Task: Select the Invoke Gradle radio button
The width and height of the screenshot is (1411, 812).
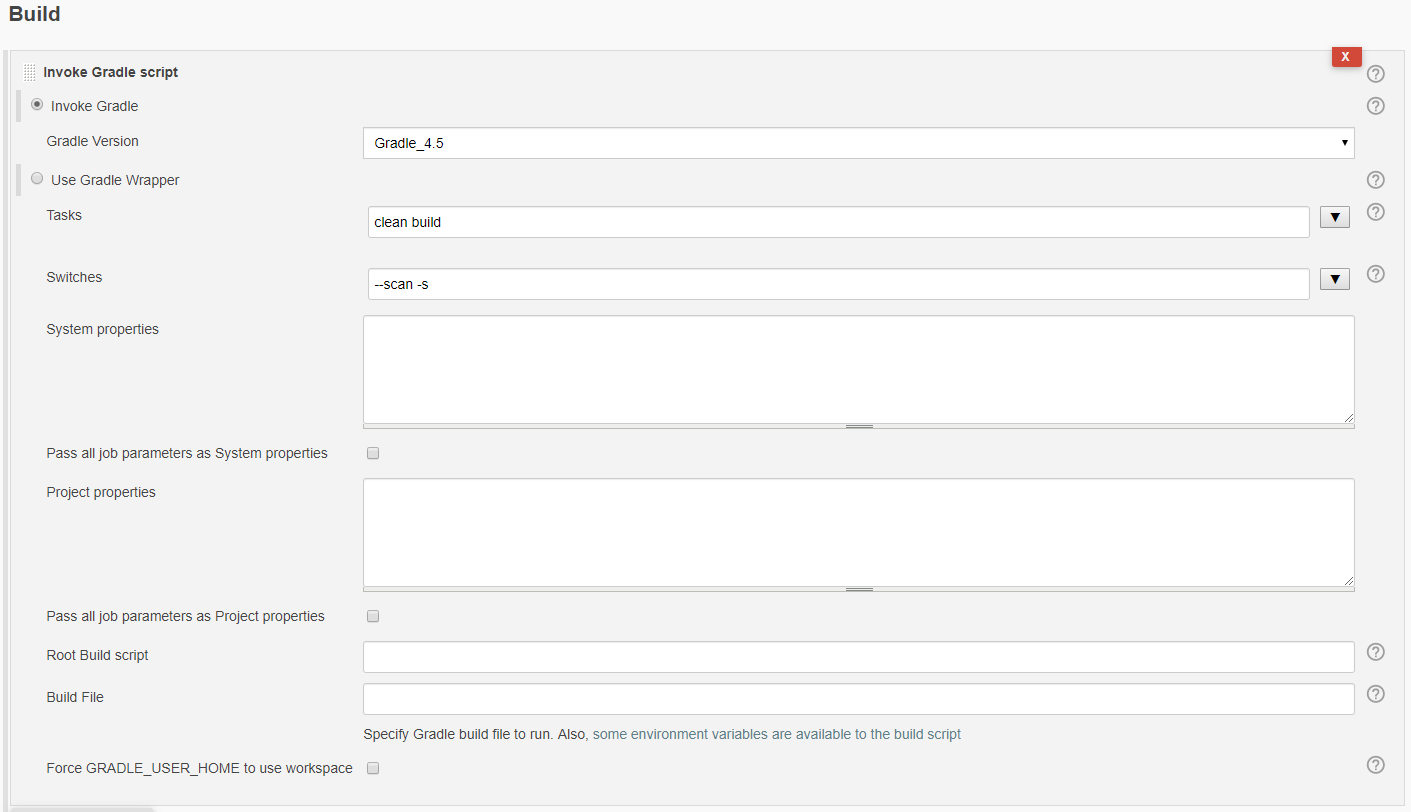Action: click(x=37, y=104)
